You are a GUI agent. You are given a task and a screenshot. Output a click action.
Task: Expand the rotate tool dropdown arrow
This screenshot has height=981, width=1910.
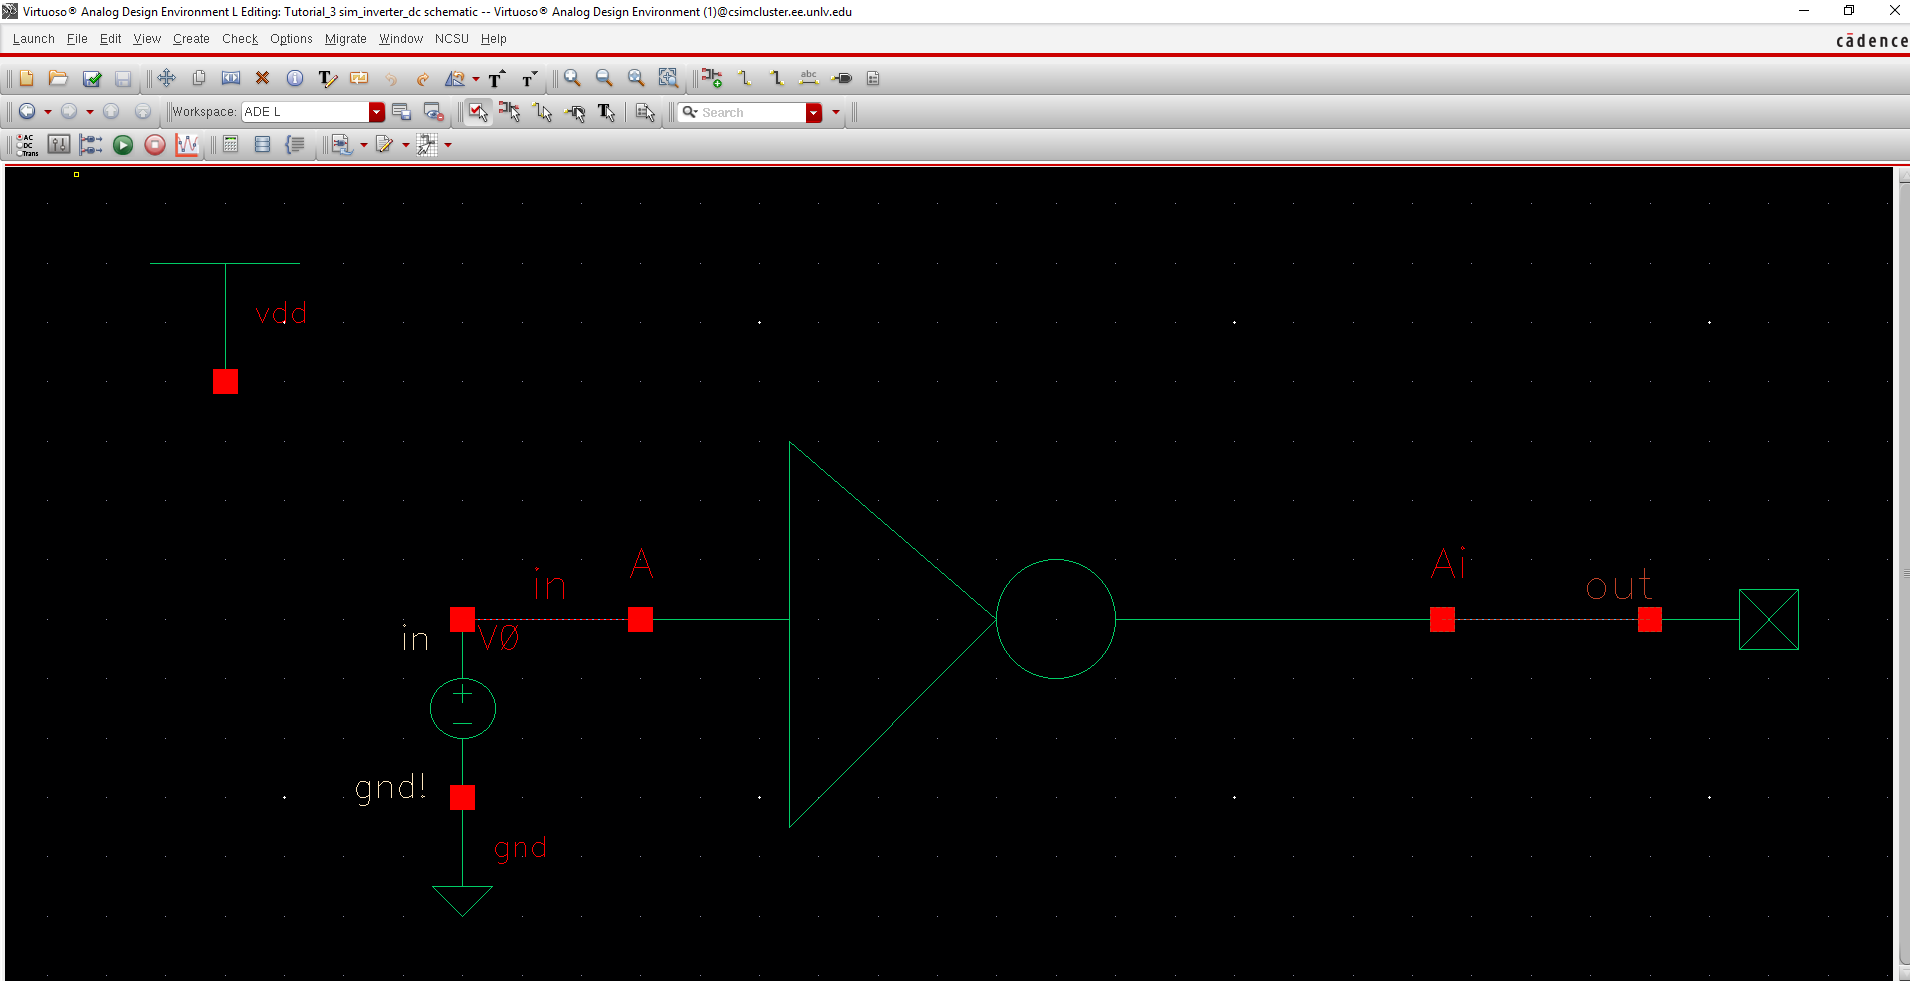476,79
